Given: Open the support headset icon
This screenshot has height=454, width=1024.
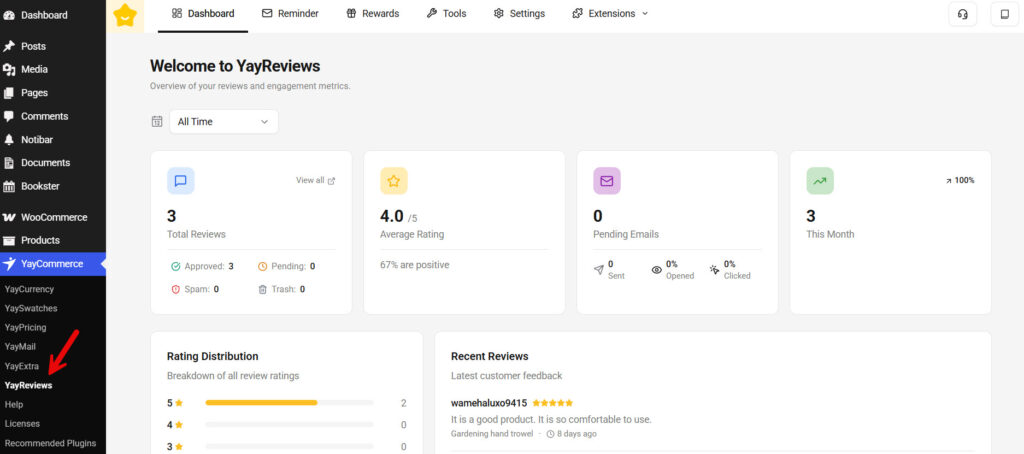Looking at the screenshot, I should point(963,14).
